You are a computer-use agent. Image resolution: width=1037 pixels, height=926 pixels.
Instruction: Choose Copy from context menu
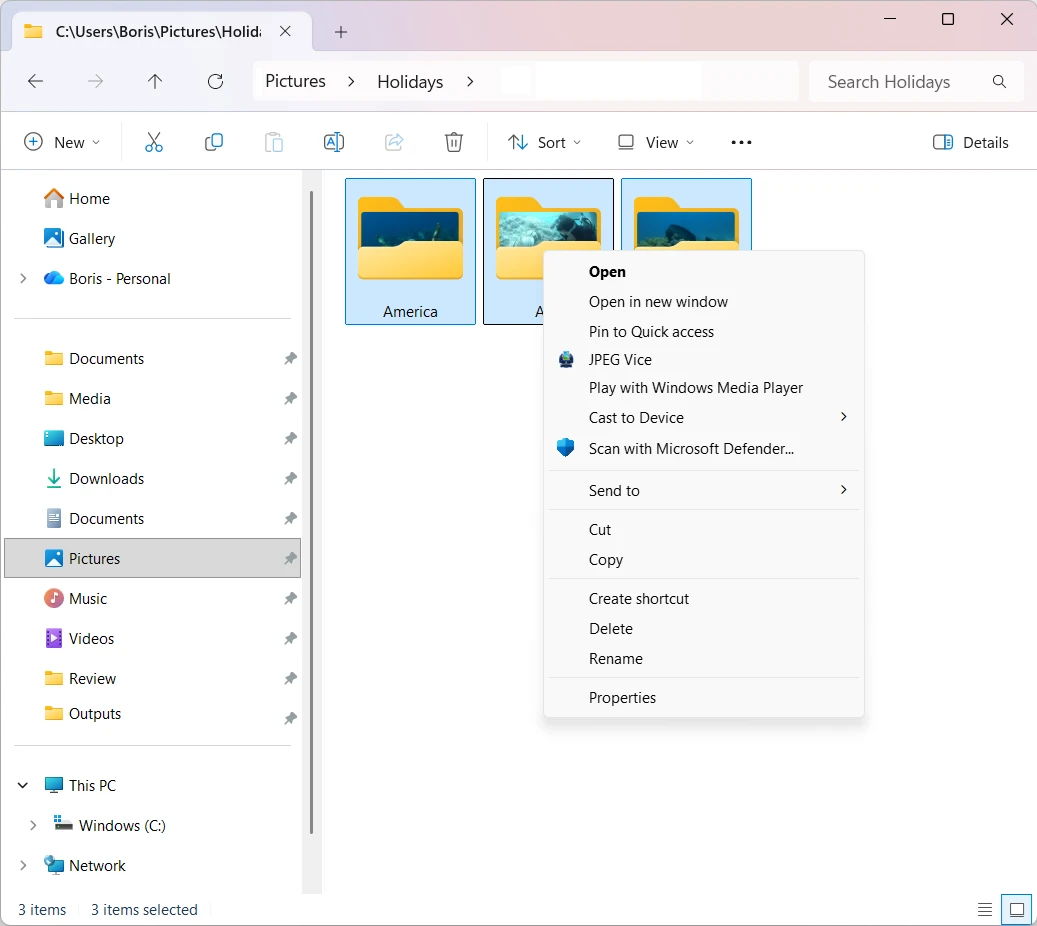(704, 560)
